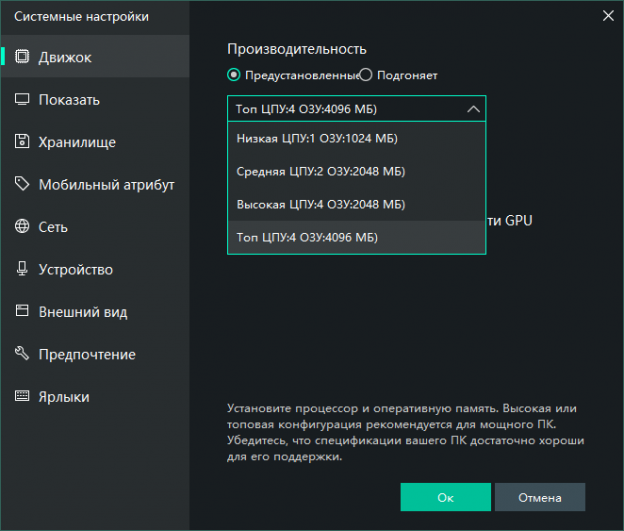The width and height of the screenshot is (624, 531).
Task: Select the Подгоняет radio button
Action: [366, 75]
